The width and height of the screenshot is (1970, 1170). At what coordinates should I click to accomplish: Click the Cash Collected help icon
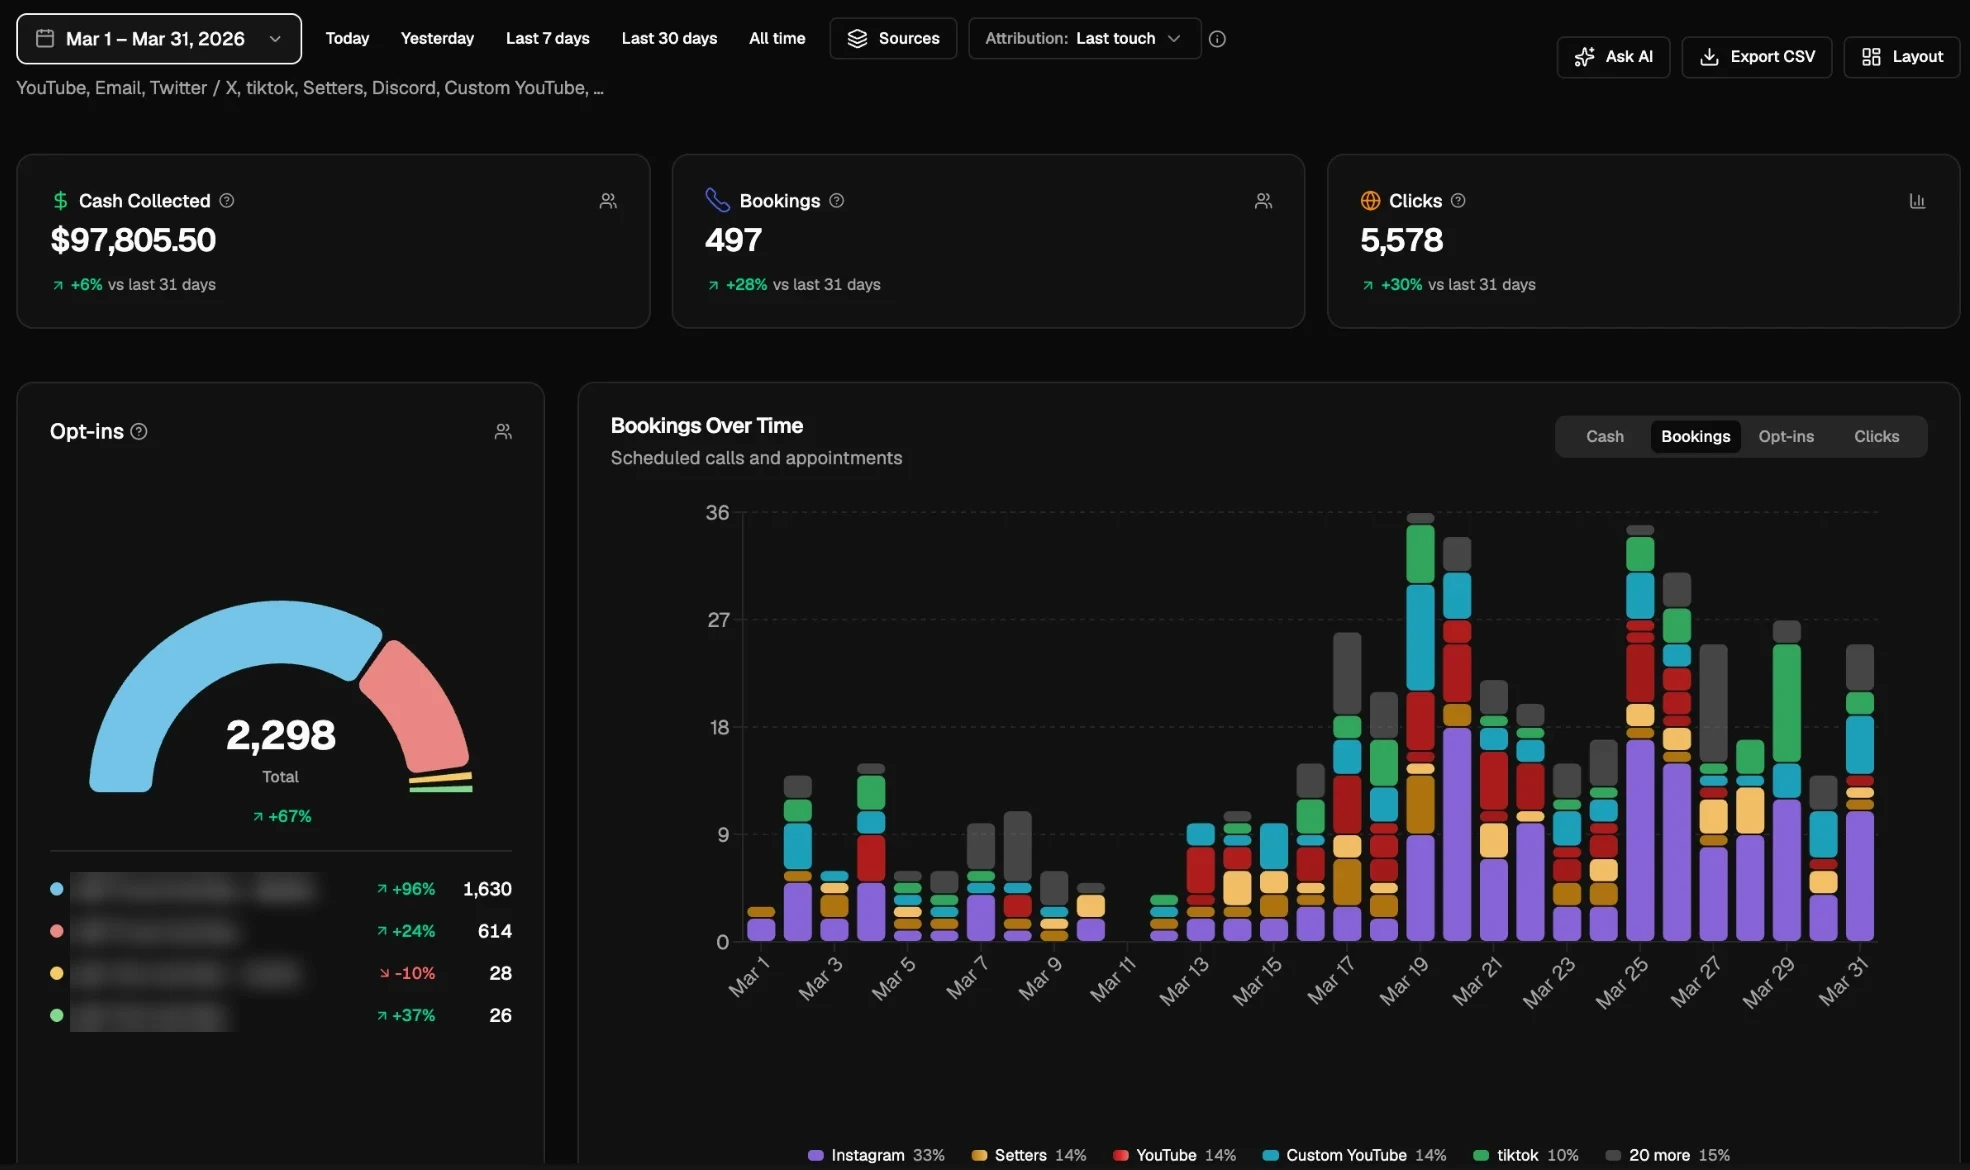(227, 201)
